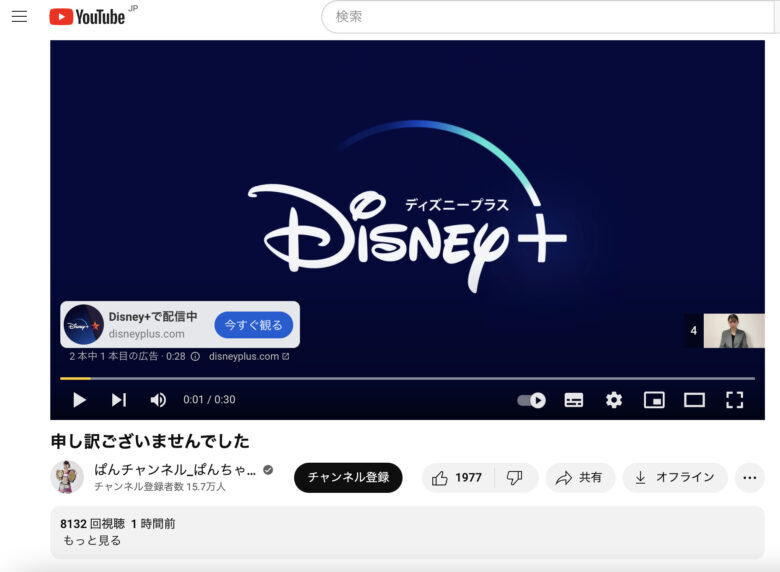Viewport: 780px width, 572px height.
Task: Open disneyplus.com external link below ad
Action: pos(249,357)
